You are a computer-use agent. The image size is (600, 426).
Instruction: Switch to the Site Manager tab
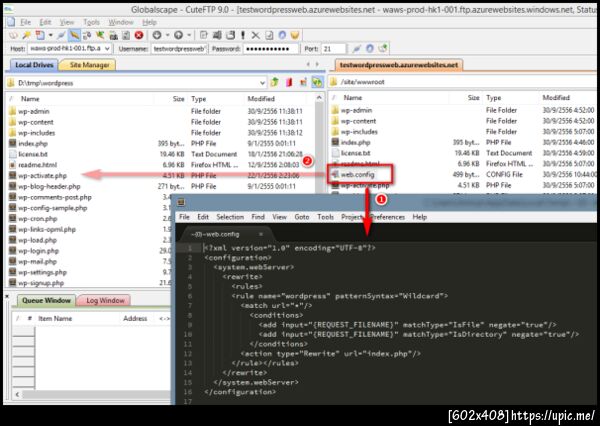[x=88, y=65]
